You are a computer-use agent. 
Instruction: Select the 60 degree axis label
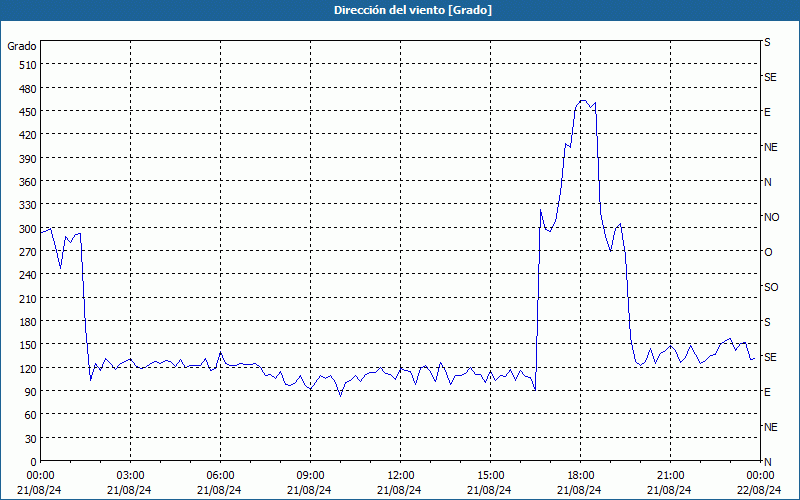coord(31,415)
